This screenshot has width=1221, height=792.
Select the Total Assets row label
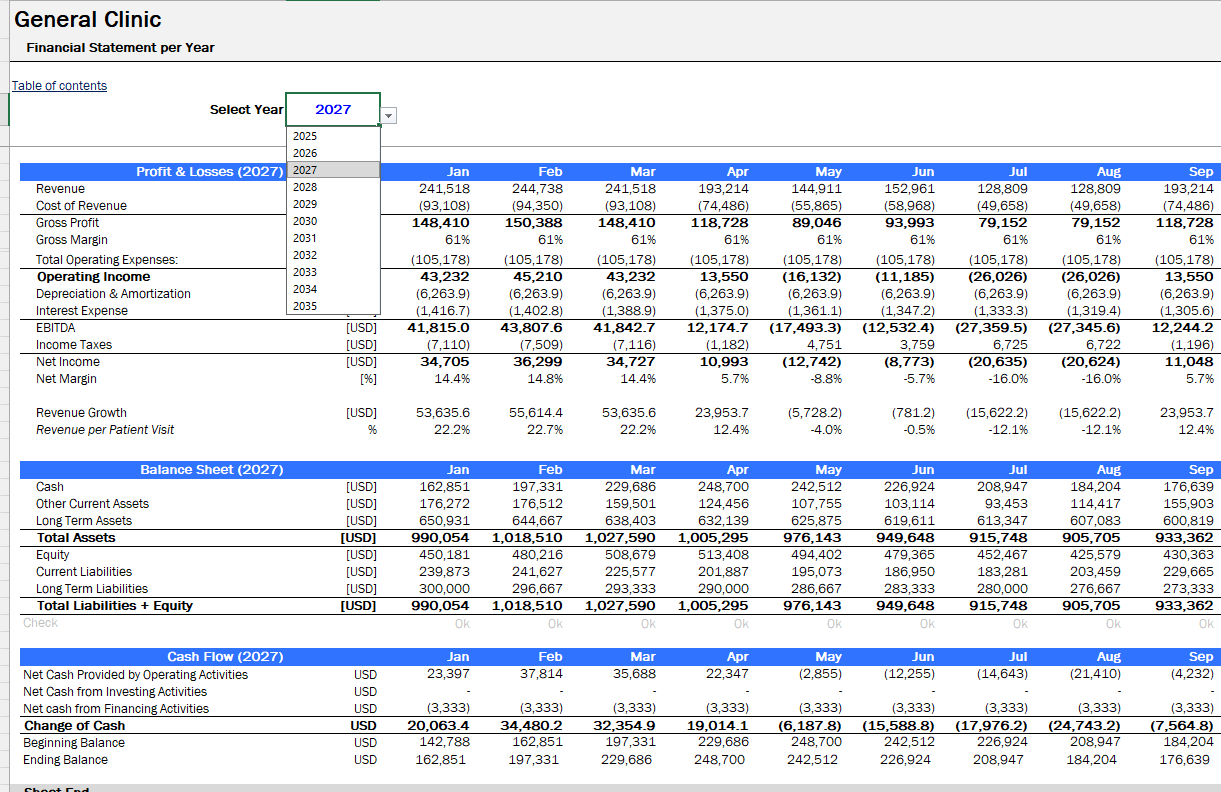pyautogui.click(x=76, y=538)
